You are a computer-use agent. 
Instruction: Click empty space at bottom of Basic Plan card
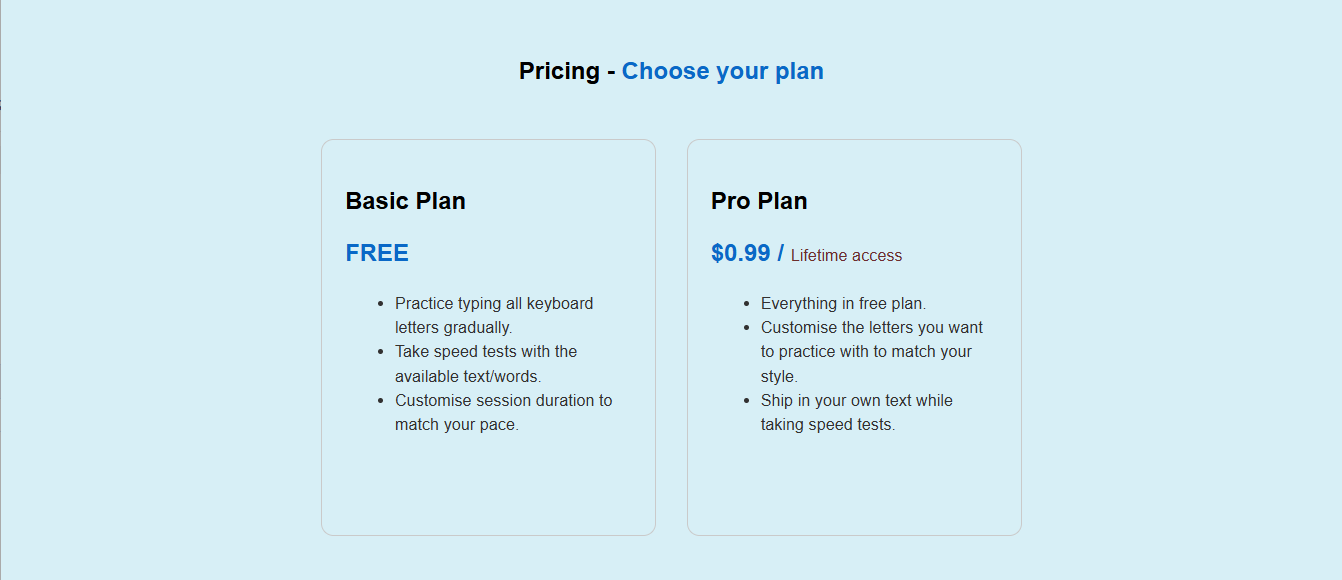(x=488, y=490)
